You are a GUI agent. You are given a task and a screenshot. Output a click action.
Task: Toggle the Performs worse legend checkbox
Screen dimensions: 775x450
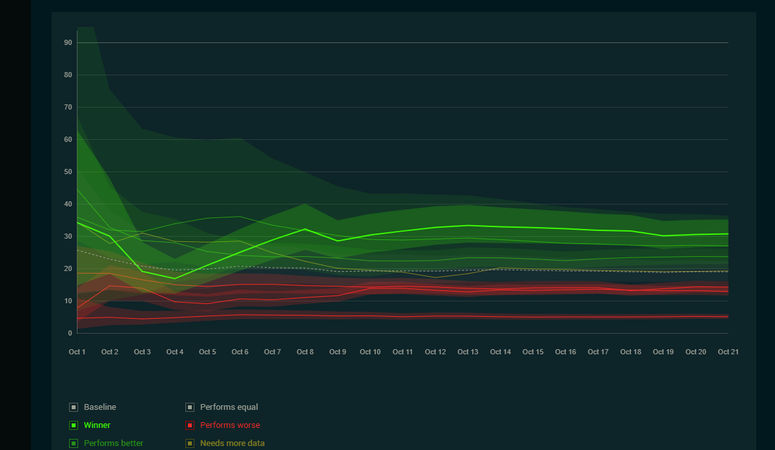190,425
